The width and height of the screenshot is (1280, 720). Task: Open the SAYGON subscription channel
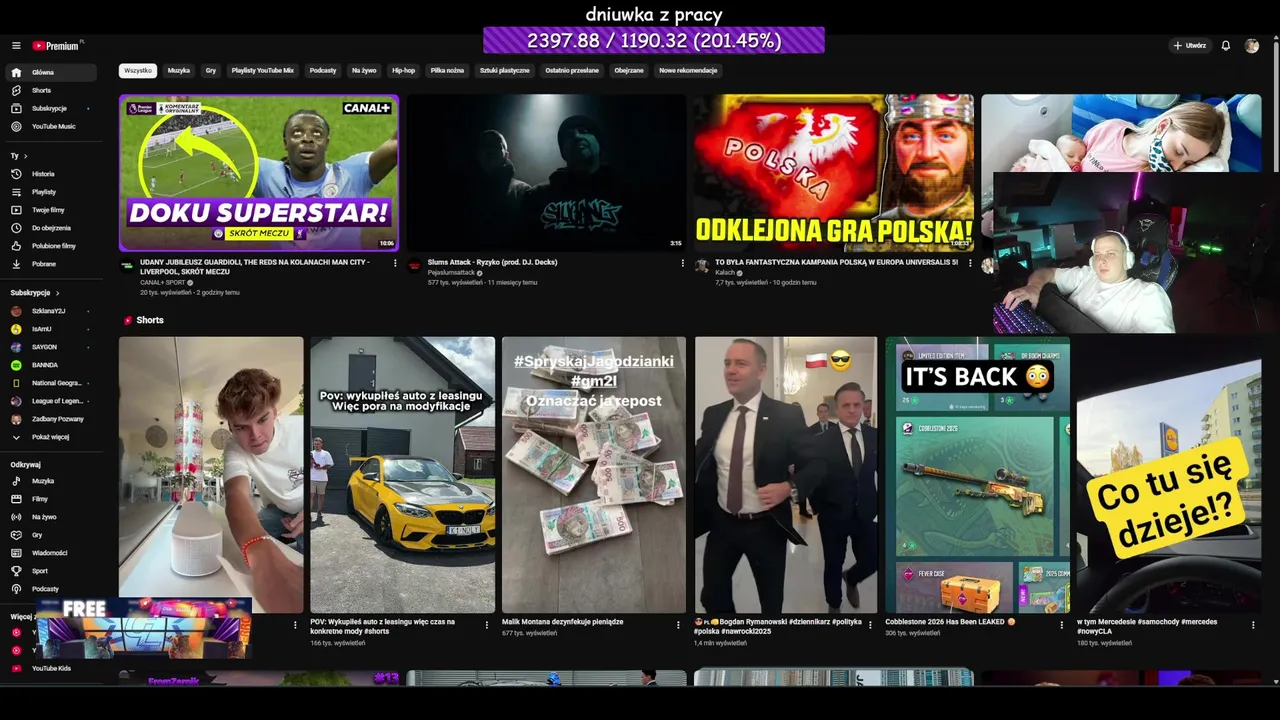50,347
